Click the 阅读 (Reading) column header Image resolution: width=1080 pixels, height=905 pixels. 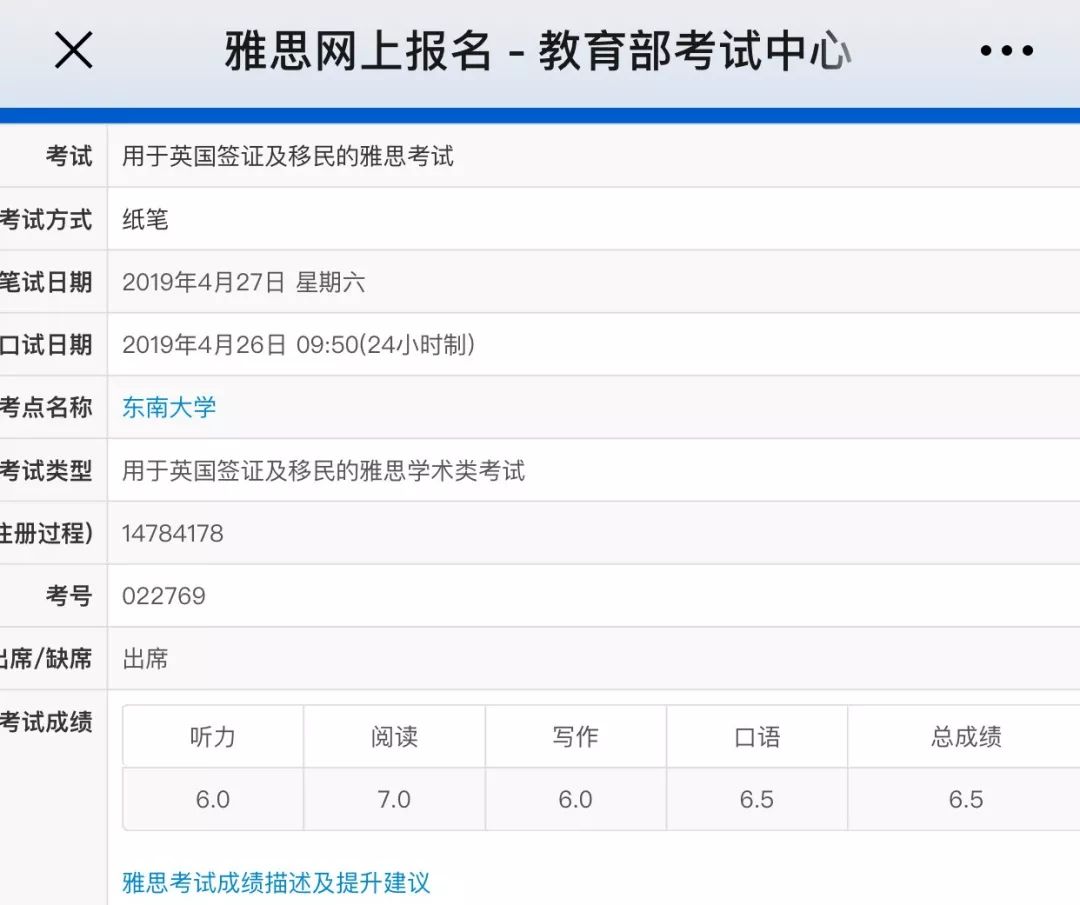[x=394, y=737]
